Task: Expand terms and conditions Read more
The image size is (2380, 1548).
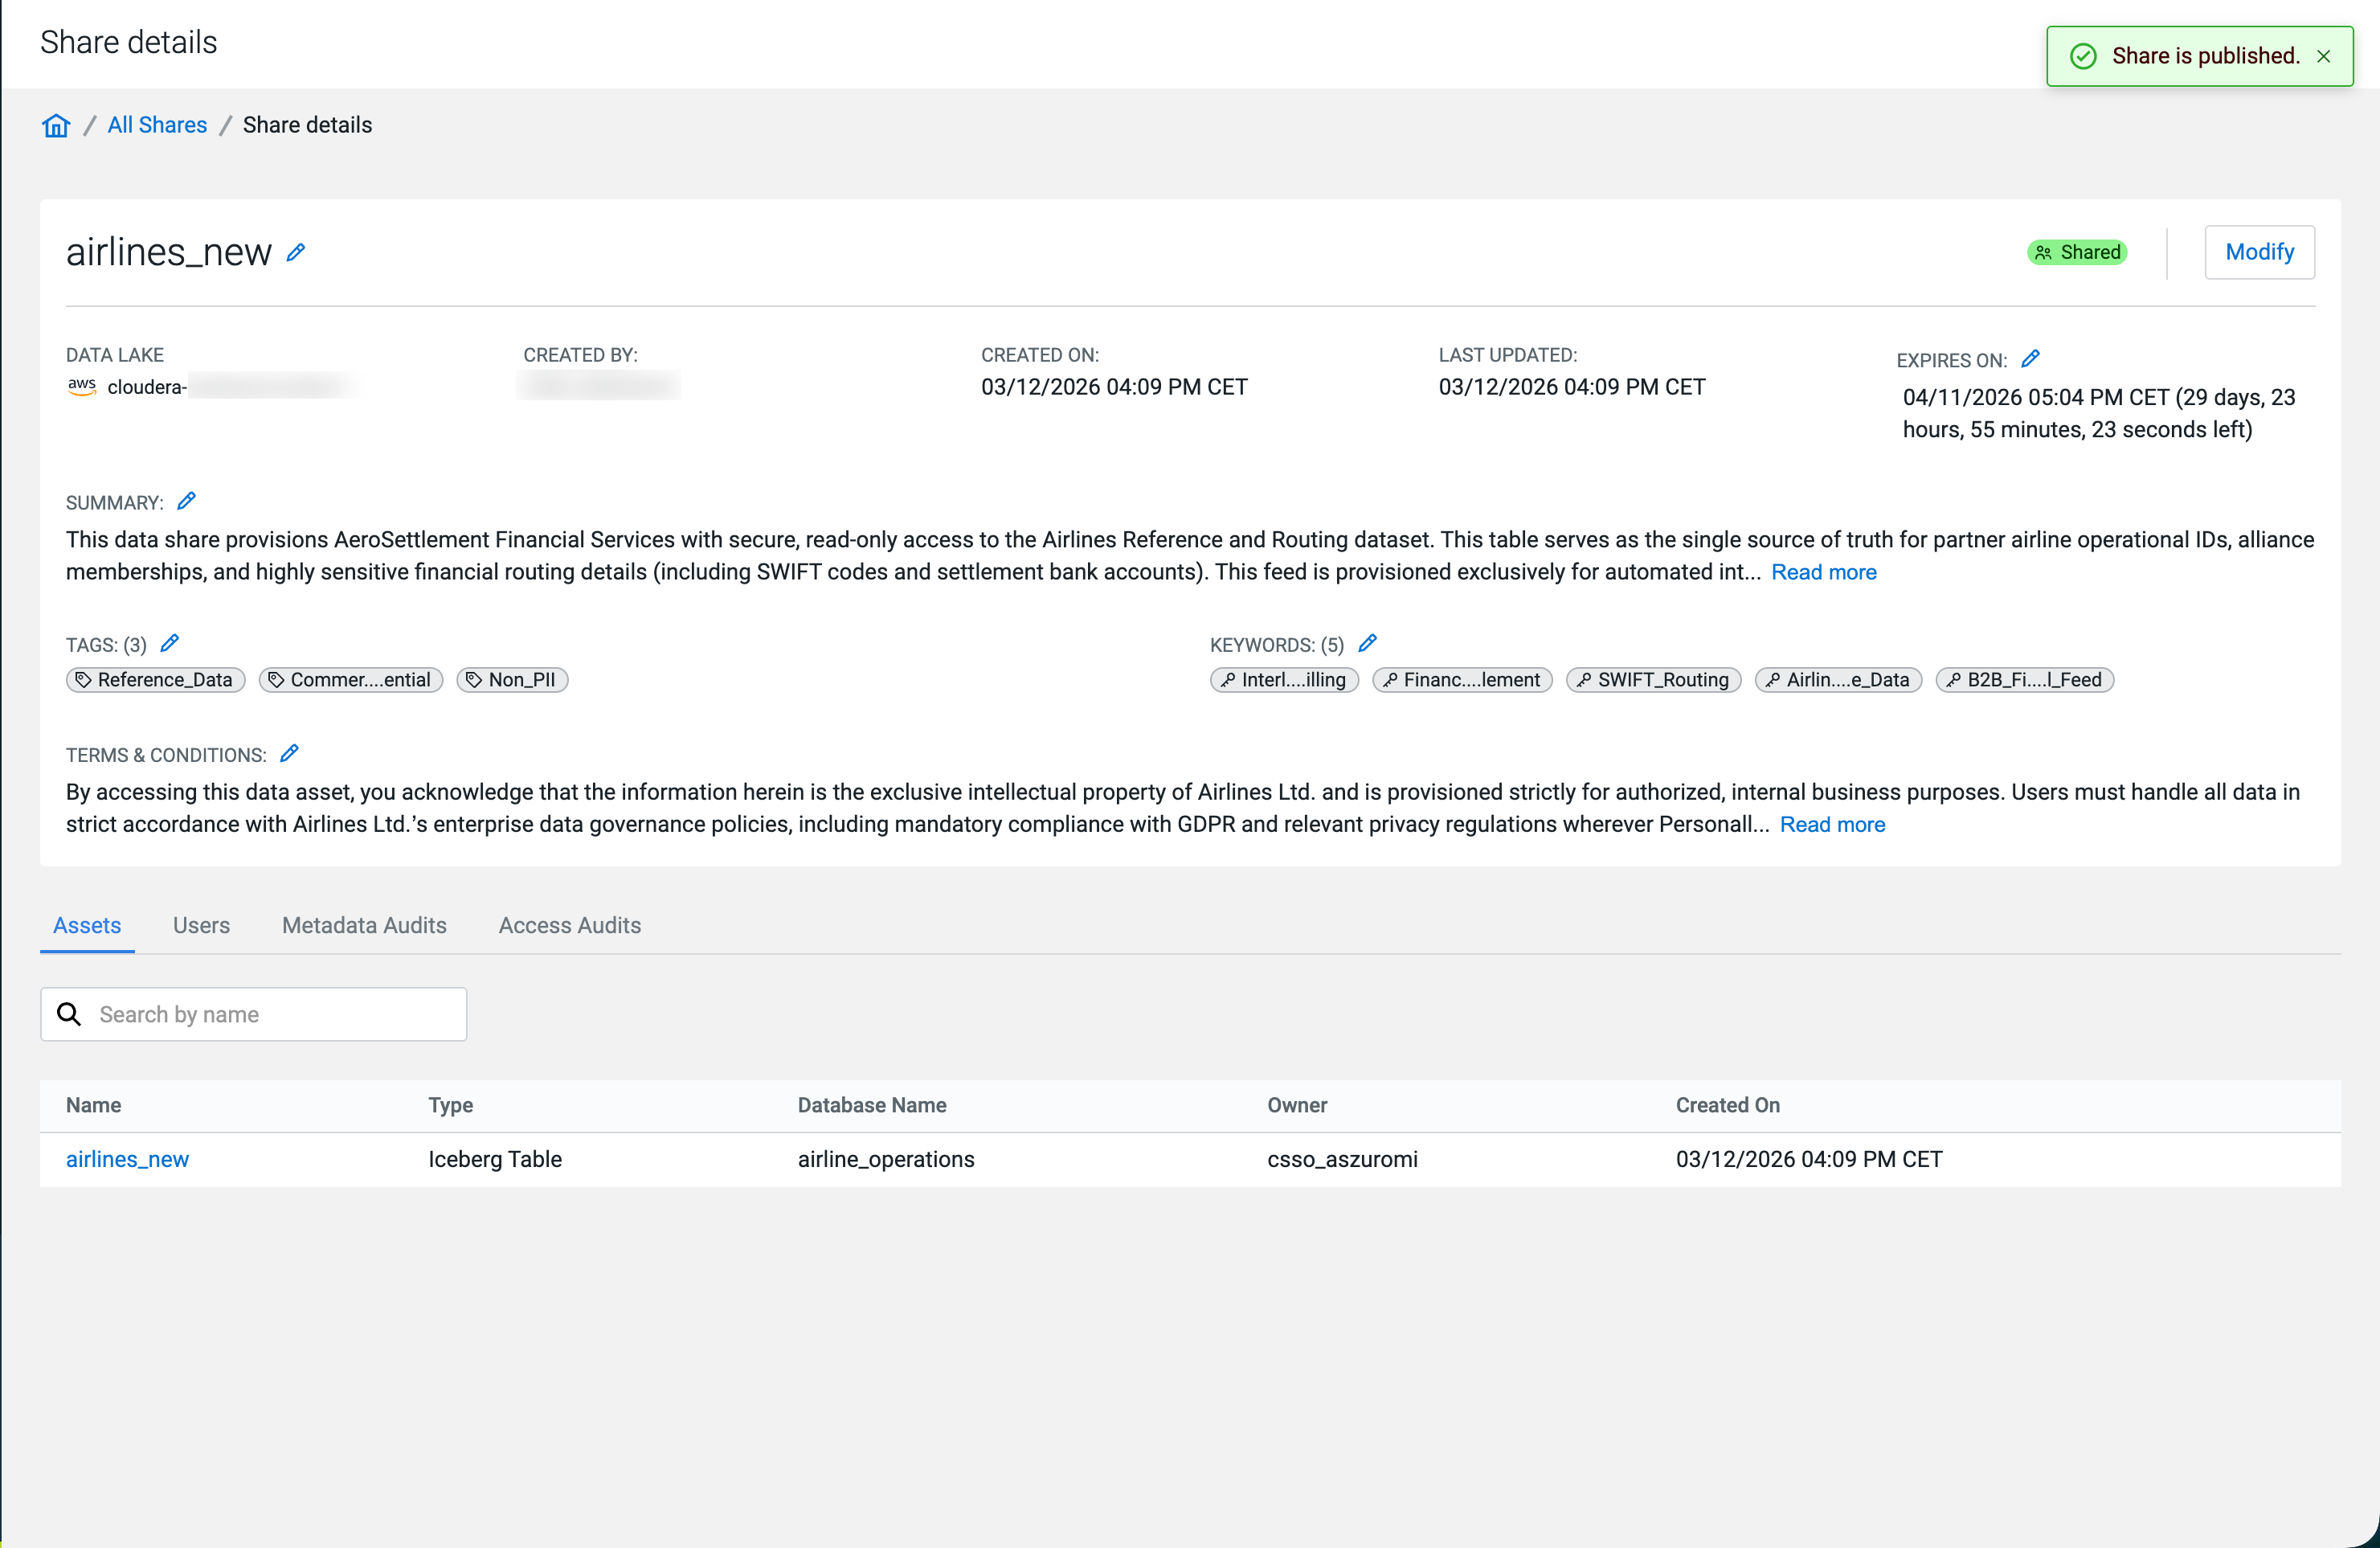Action: (1832, 824)
